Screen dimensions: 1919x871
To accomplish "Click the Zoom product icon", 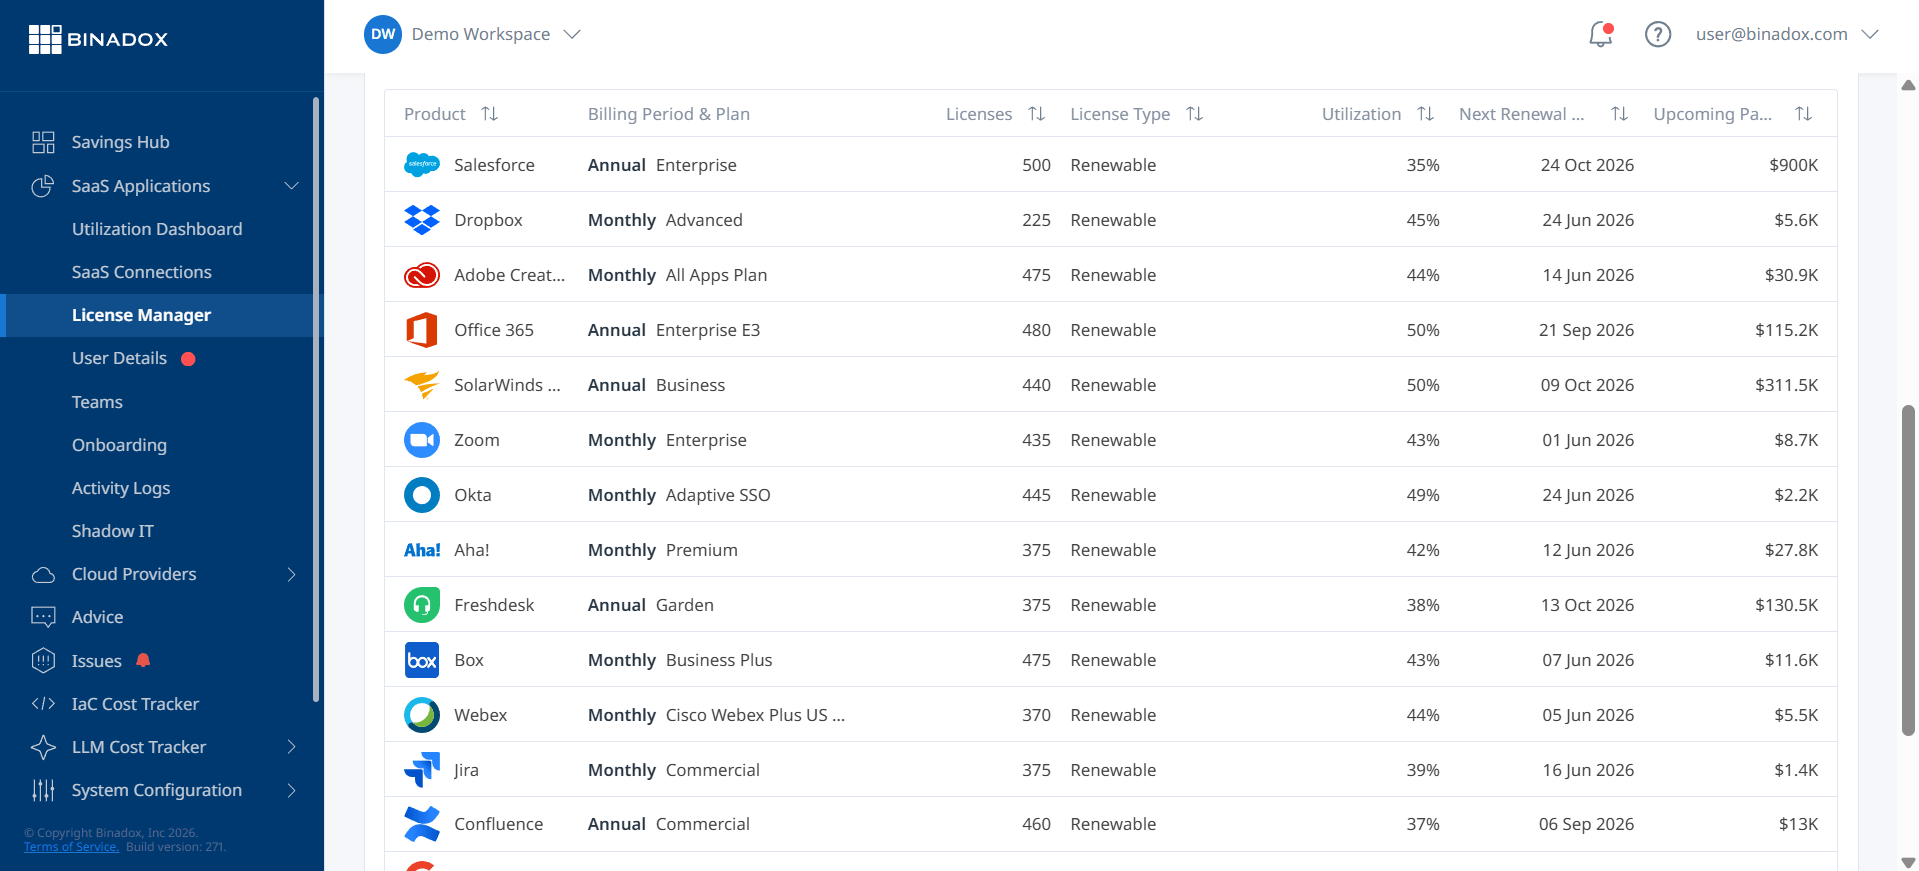I will 422,440.
